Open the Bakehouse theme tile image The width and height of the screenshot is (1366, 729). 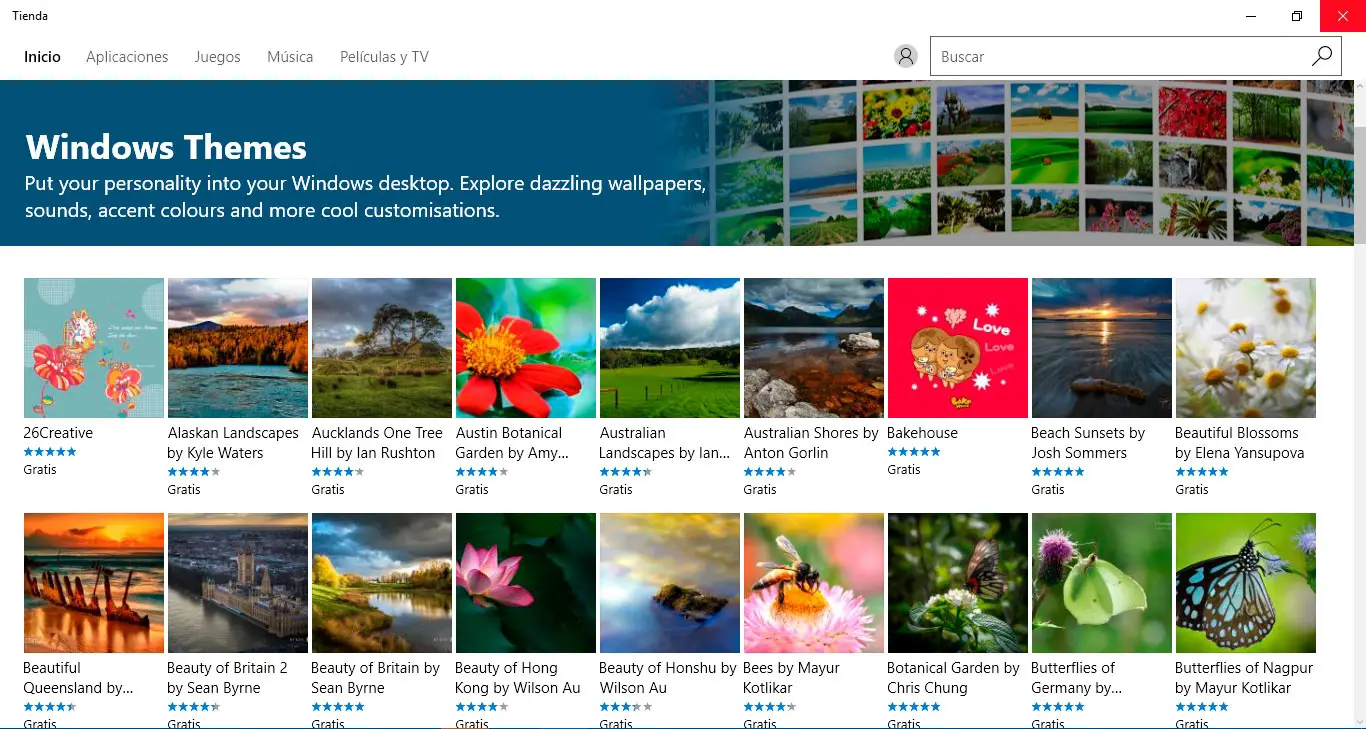(x=957, y=348)
